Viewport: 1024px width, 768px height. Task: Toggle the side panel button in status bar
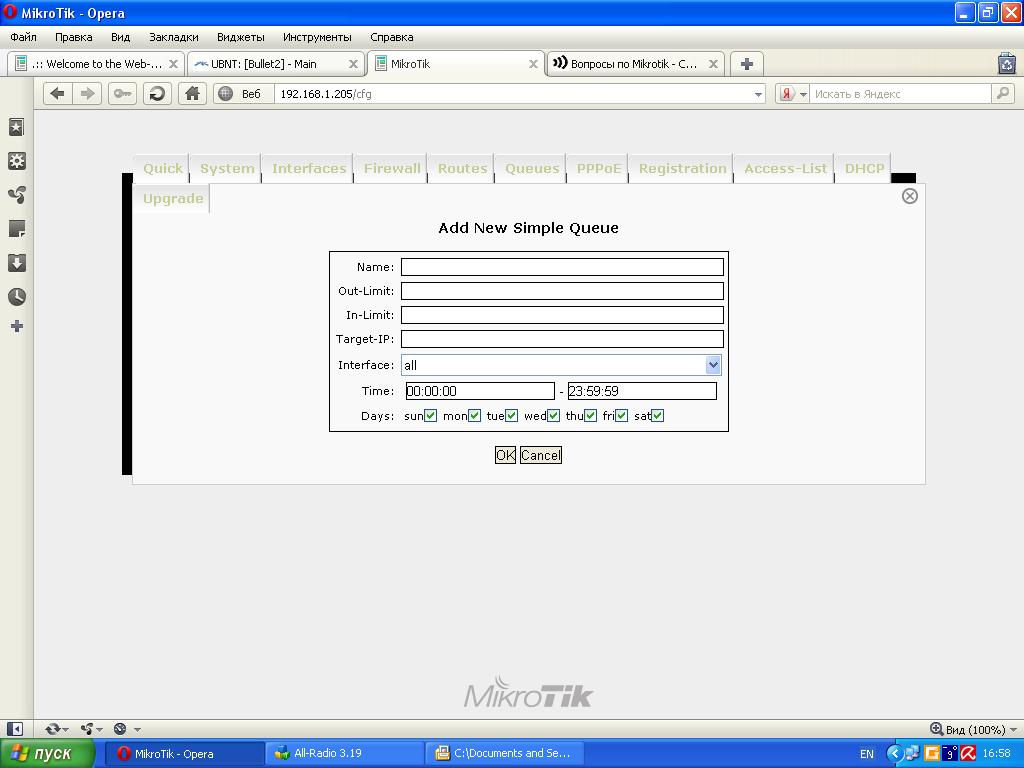pyautogui.click(x=14, y=729)
